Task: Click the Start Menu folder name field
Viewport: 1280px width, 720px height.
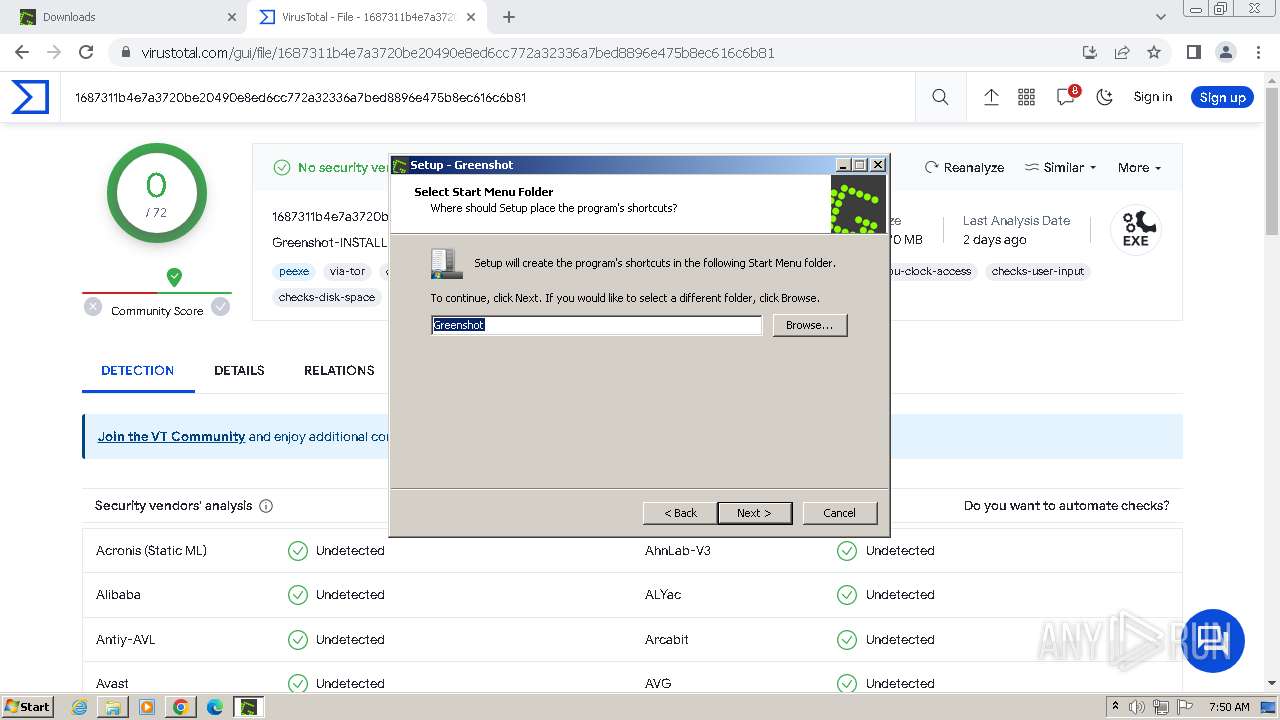Action: (x=596, y=325)
